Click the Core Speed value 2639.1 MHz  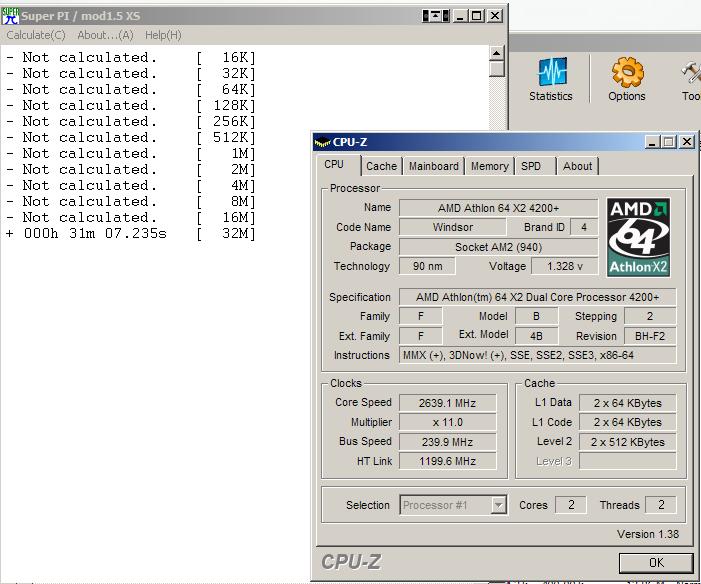448,403
